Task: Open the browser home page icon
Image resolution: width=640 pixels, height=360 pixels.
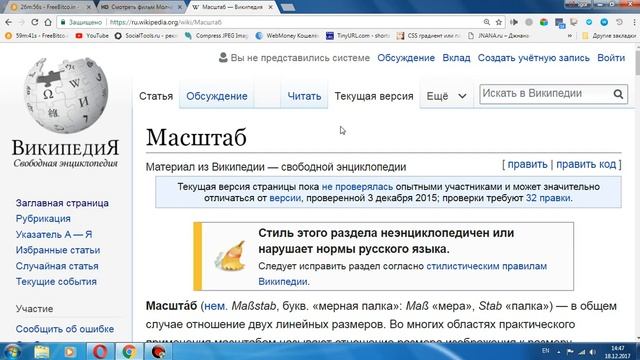Action: 48,22
